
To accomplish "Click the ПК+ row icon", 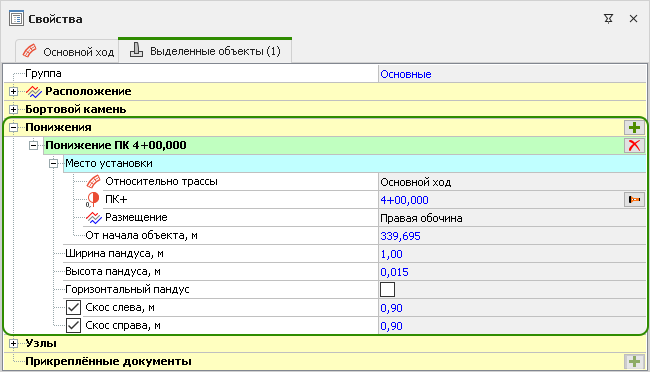I will 93,199.
